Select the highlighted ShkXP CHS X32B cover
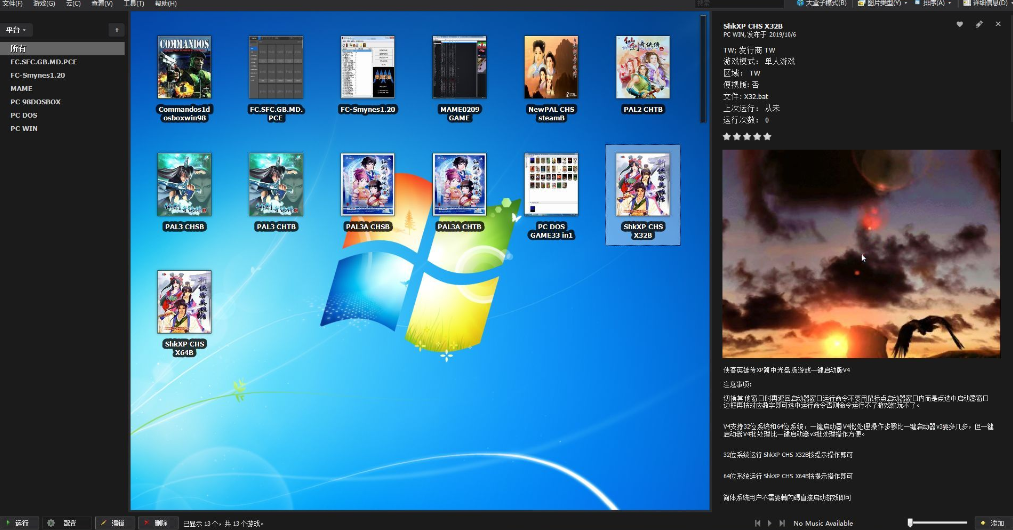 tap(643, 185)
